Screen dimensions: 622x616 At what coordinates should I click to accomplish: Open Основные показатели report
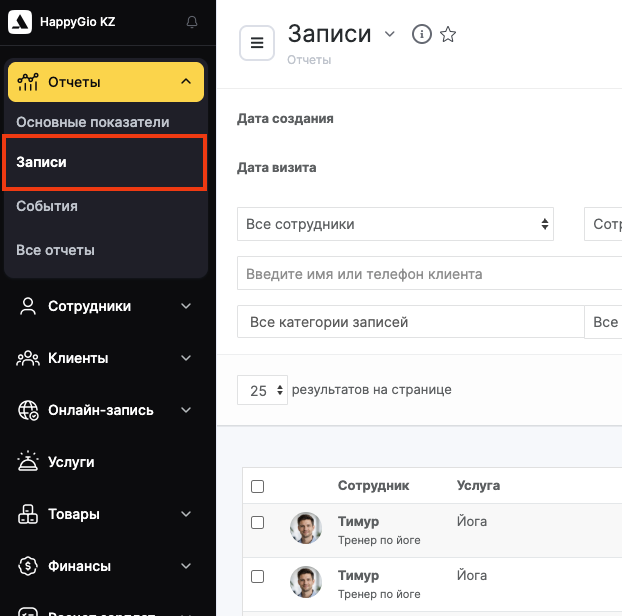pos(93,122)
